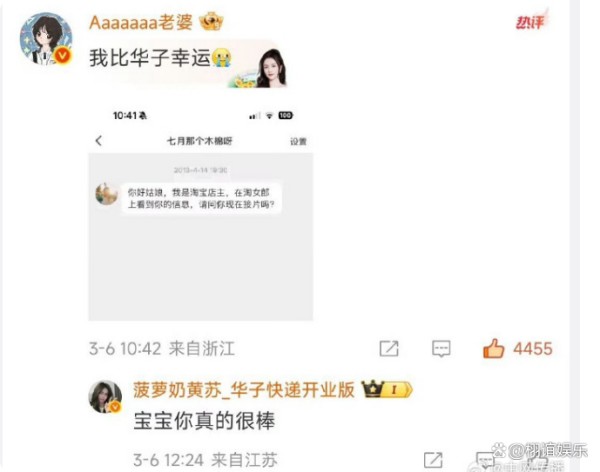
Task: Click the username 菠萝奶黄苏_华子快递开业版
Action: (x=244, y=390)
